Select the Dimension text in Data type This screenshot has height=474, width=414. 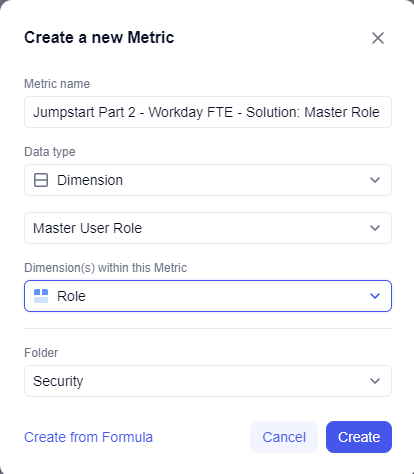(x=90, y=180)
